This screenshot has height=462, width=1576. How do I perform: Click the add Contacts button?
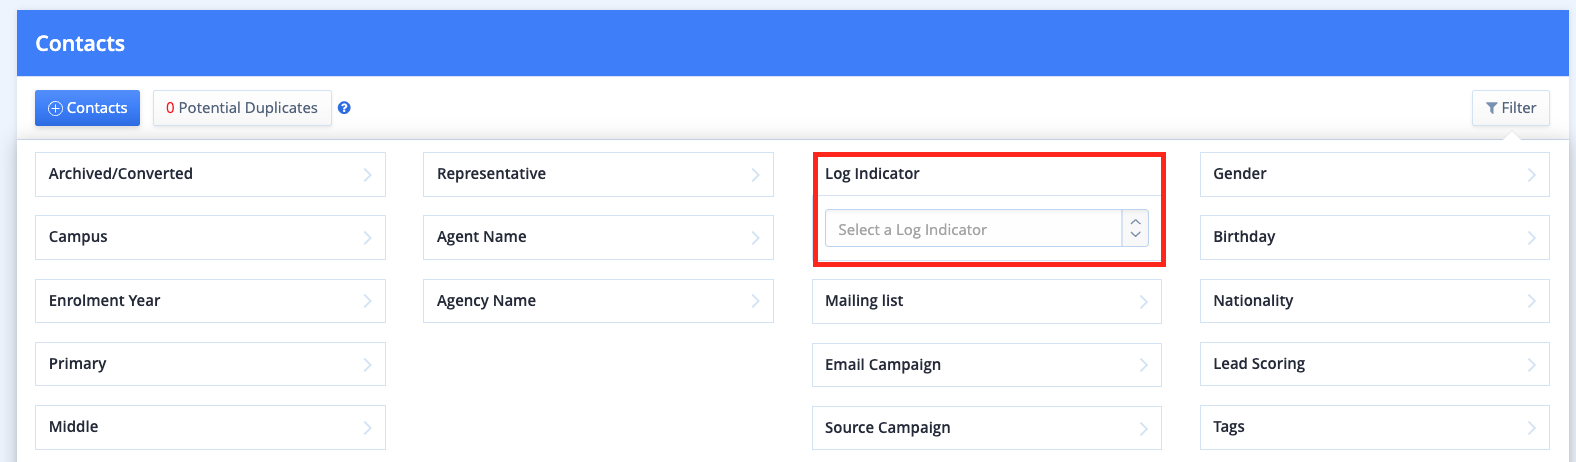click(x=87, y=108)
